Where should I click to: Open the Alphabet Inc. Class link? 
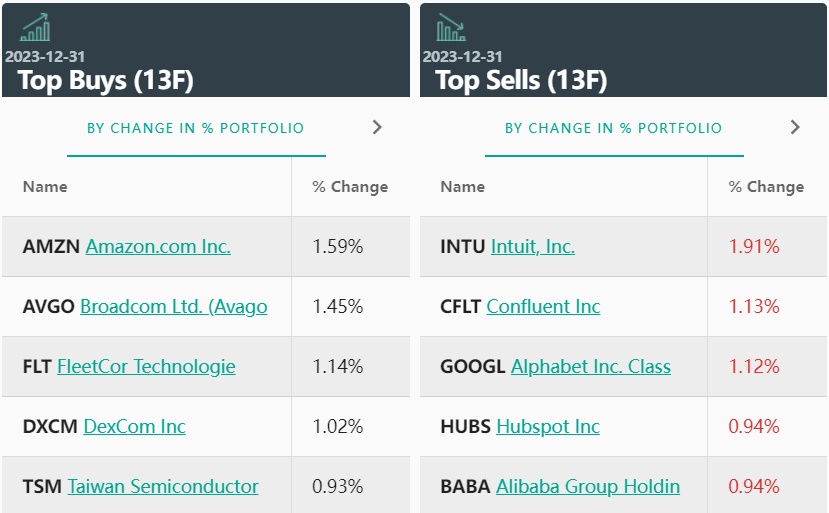pos(591,366)
